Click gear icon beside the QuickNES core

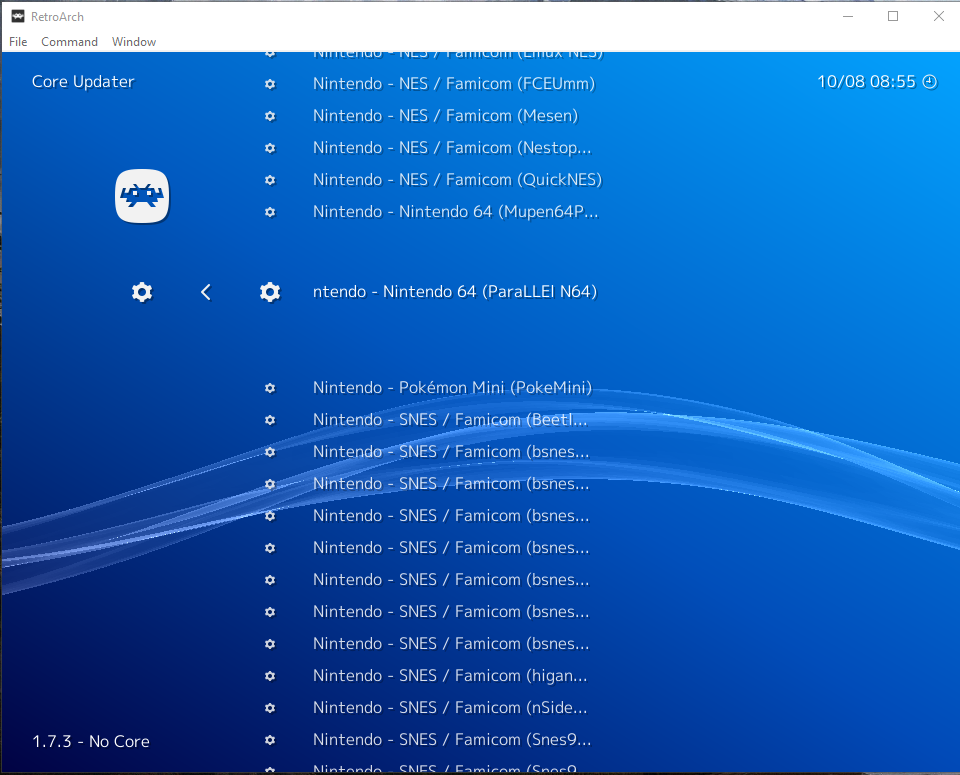(270, 180)
